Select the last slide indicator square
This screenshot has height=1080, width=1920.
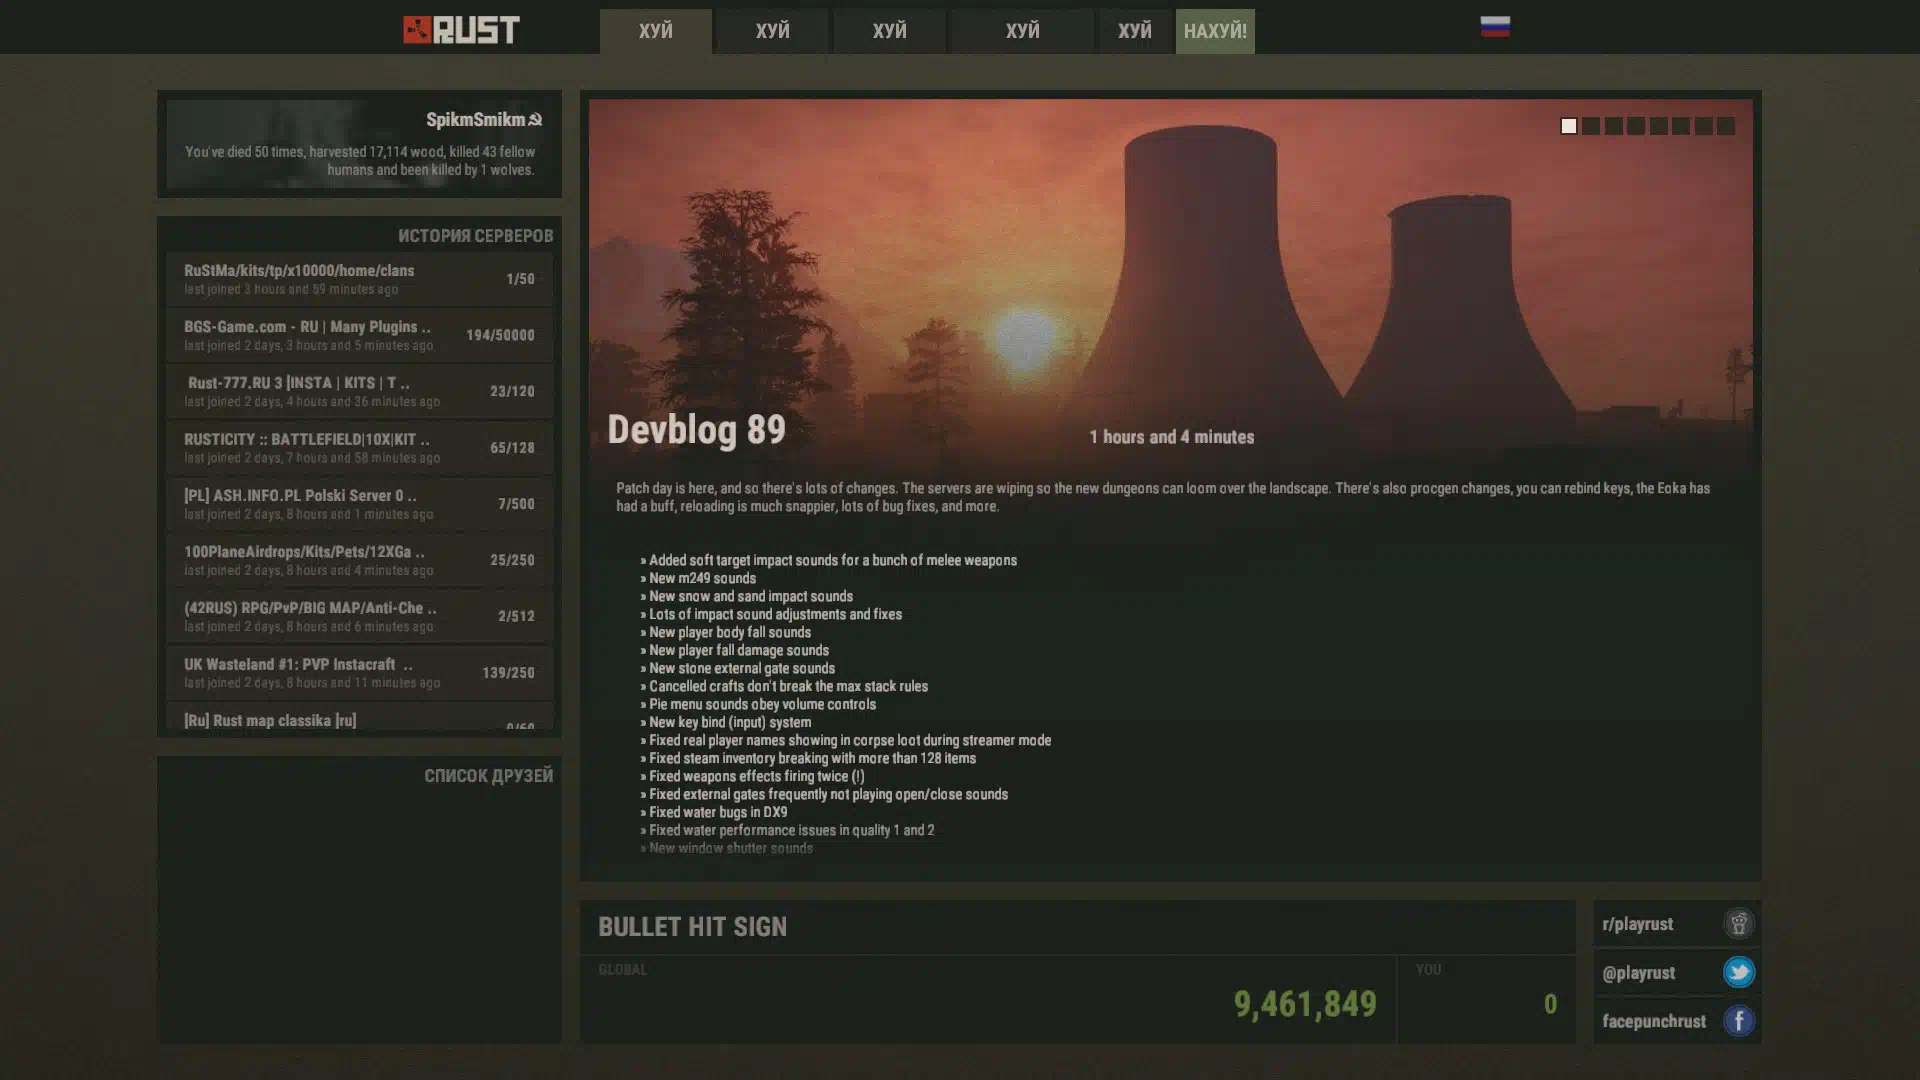pyautogui.click(x=1726, y=126)
